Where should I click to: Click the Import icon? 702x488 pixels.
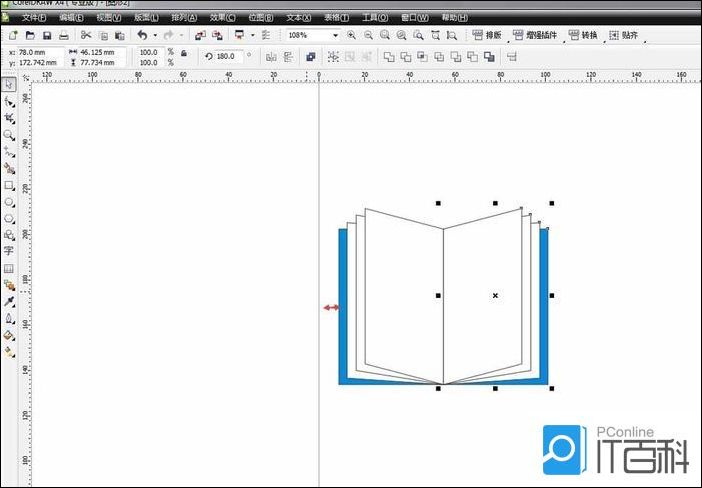click(200, 35)
